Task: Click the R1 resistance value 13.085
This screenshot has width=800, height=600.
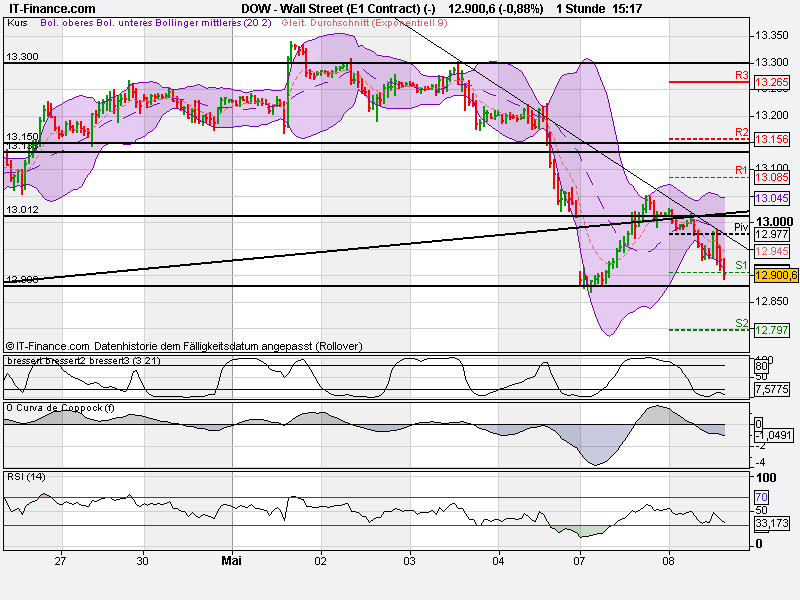Action: (x=771, y=178)
